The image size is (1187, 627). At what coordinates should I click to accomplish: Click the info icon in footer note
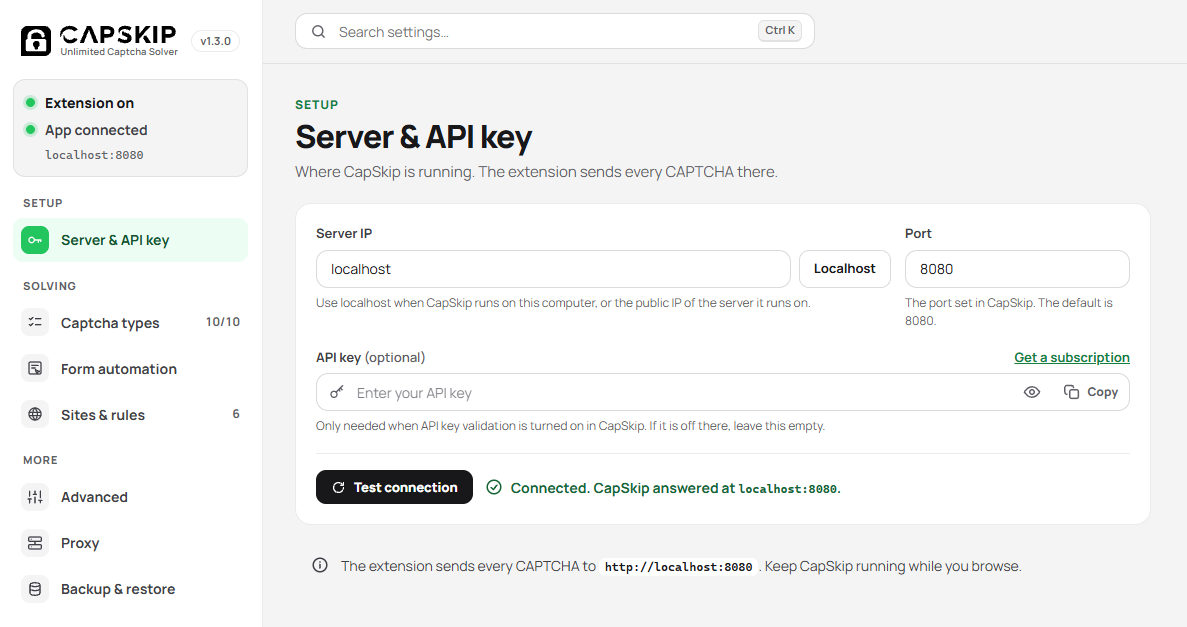click(x=320, y=566)
